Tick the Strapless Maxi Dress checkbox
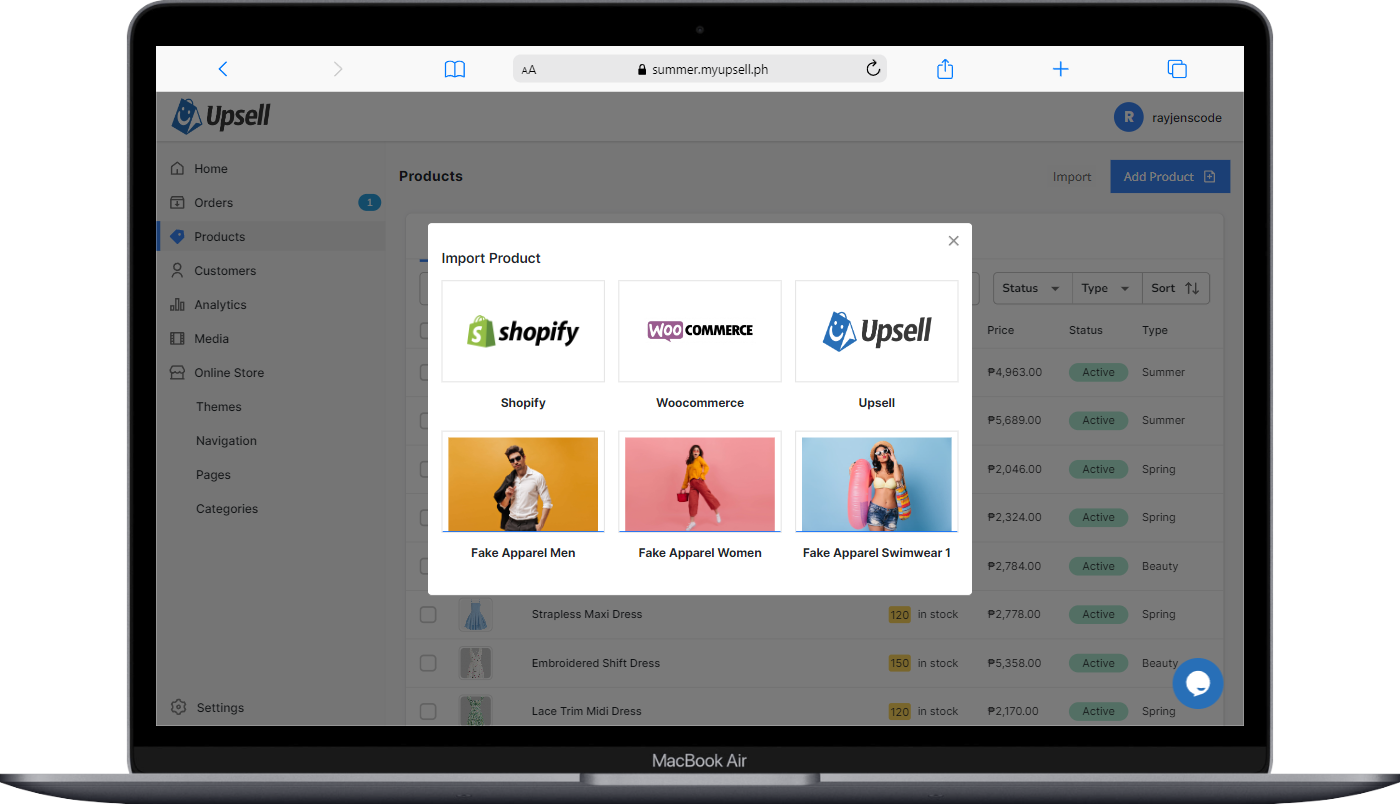Image resolution: width=1400 pixels, height=804 pixels. tap(428, 615)
